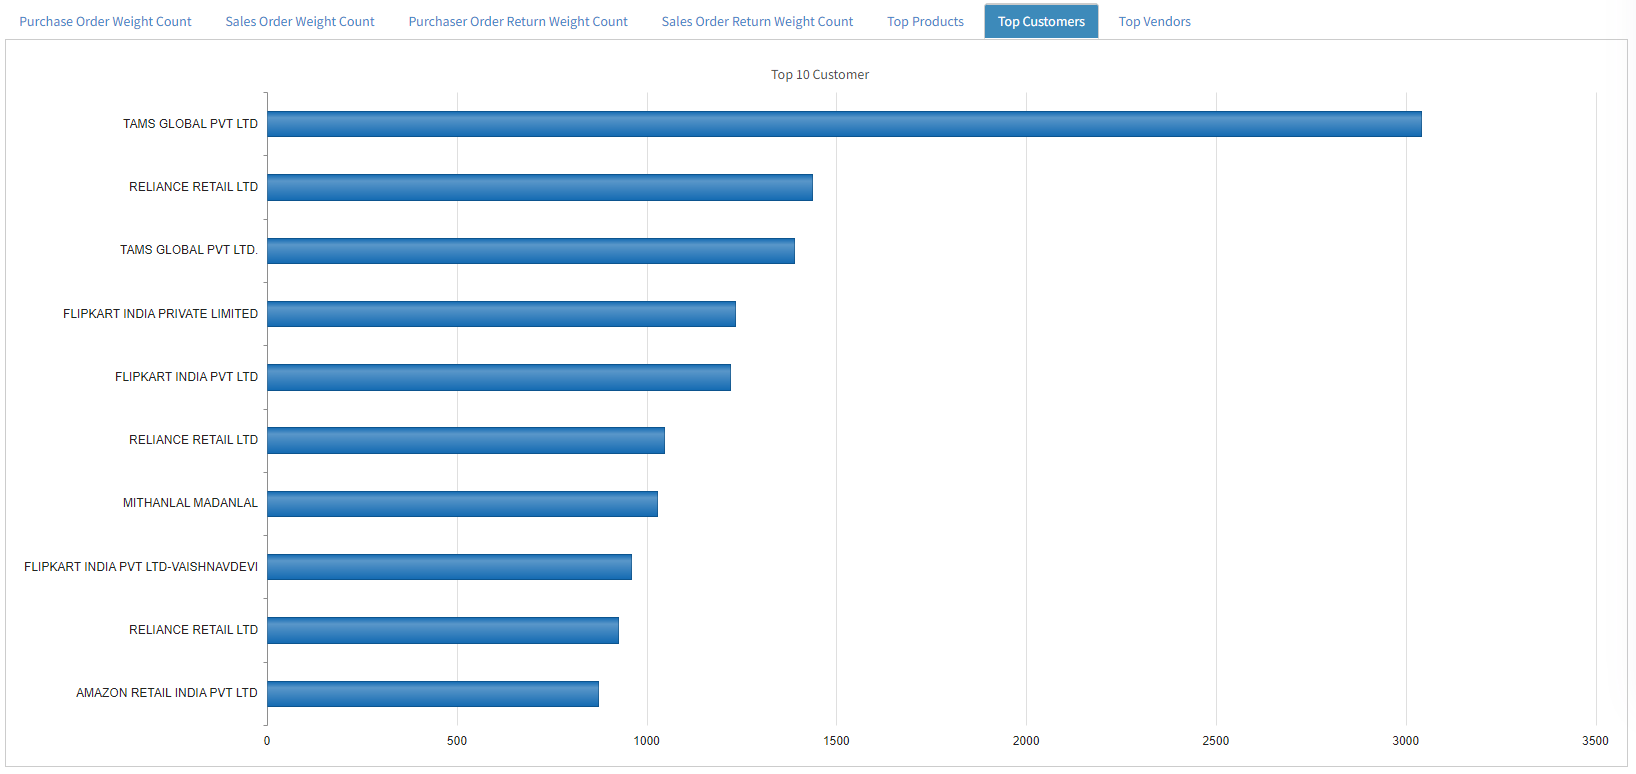The width and height of the screenshot is (1636, 774).
Task: Select the FLIPKART INDIA PVT LTD-VAISHNAVDEVI bar
Action: point(449,567)
